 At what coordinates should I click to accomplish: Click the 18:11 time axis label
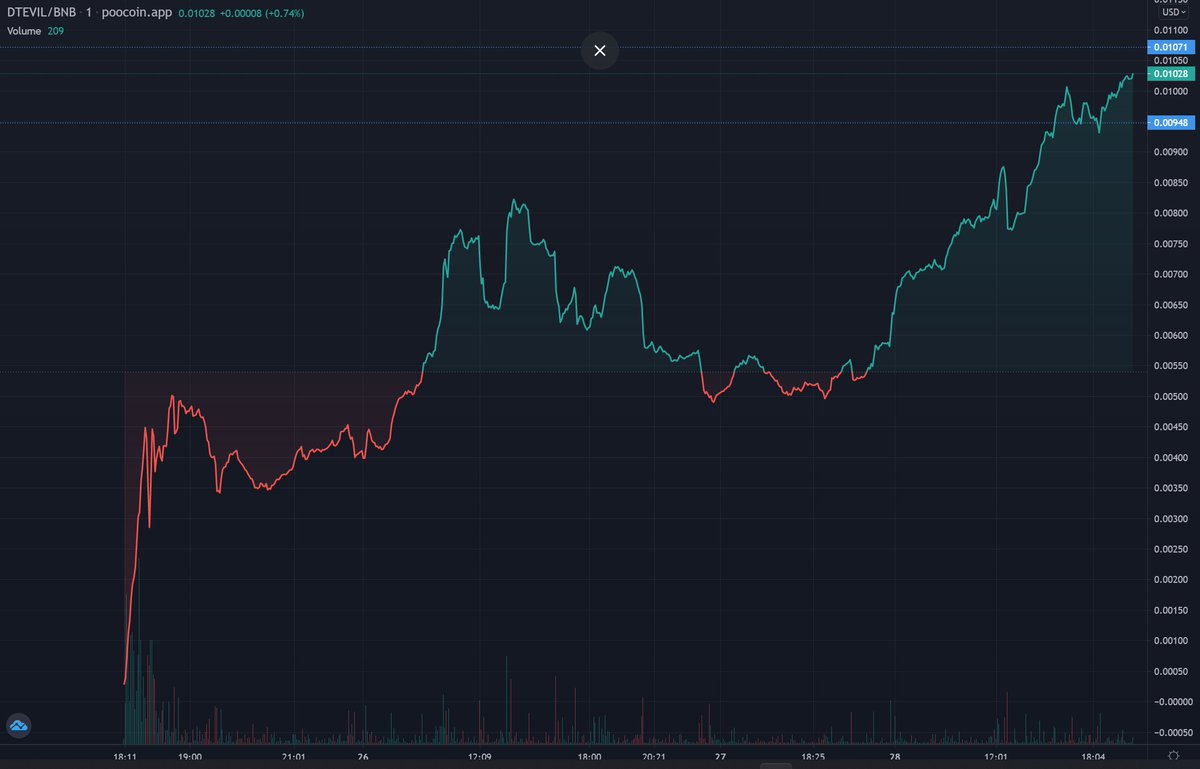point(125,757)
